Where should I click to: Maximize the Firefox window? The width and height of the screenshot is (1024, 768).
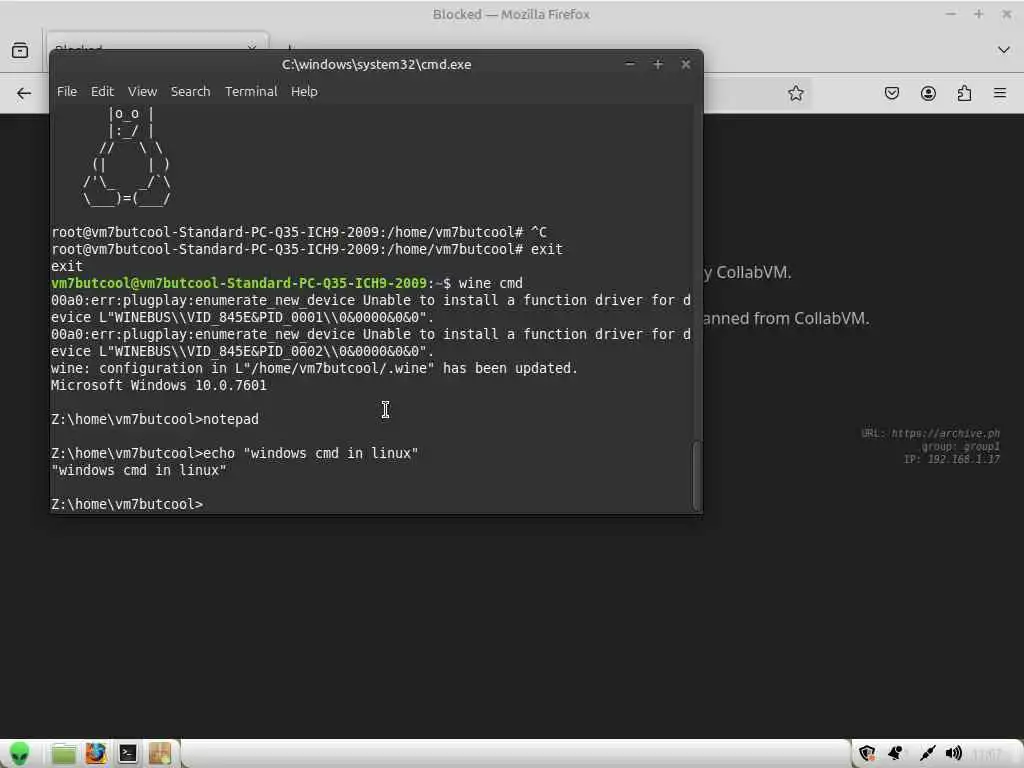coord(978,14)
